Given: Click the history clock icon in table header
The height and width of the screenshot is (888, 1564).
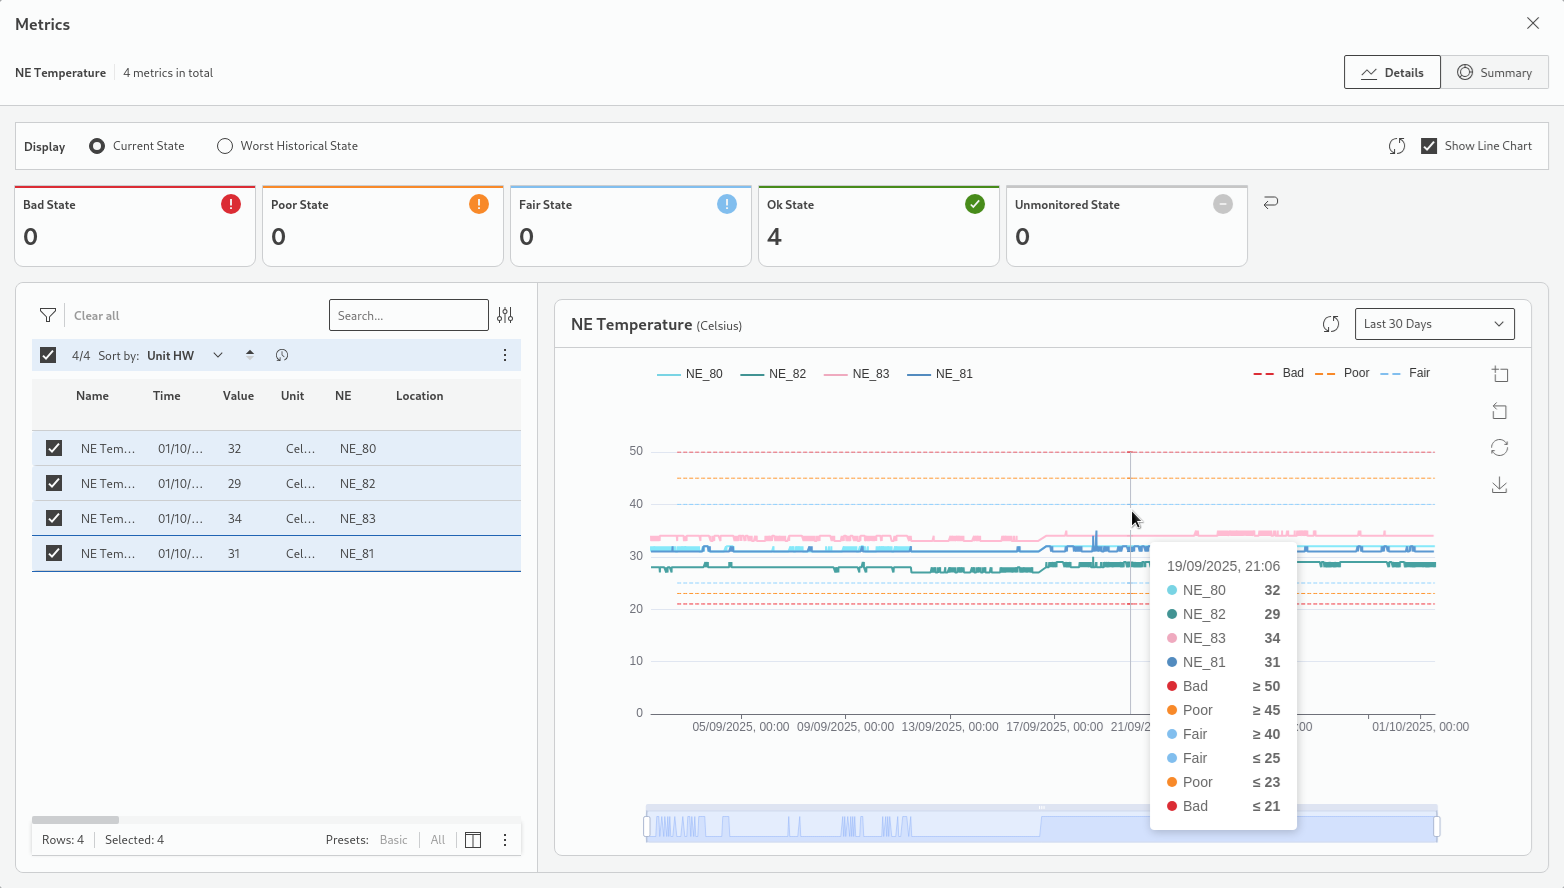Looking at the screenshot, I should point(282,355).
